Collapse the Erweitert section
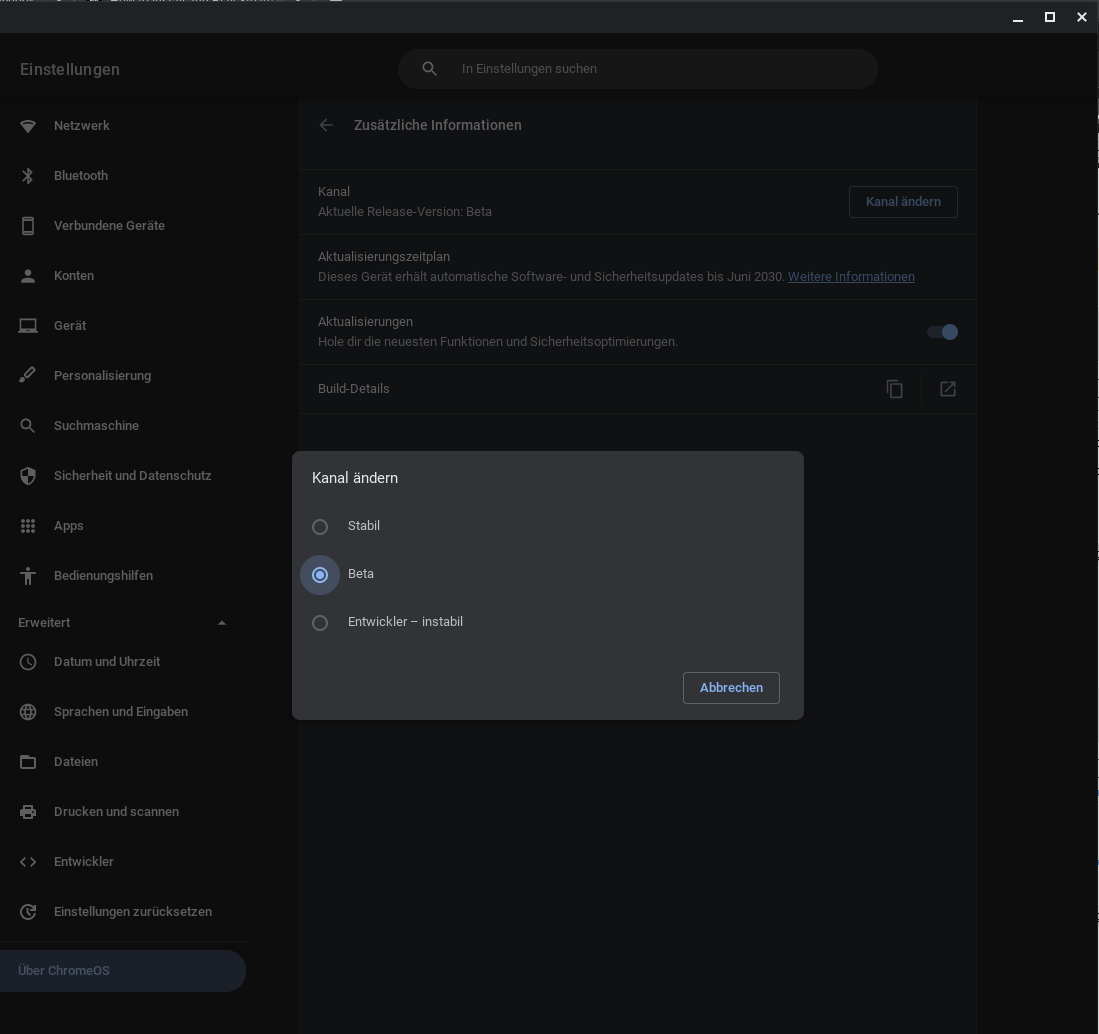This screenshot has width=1099, height=1034. (222, 623)
